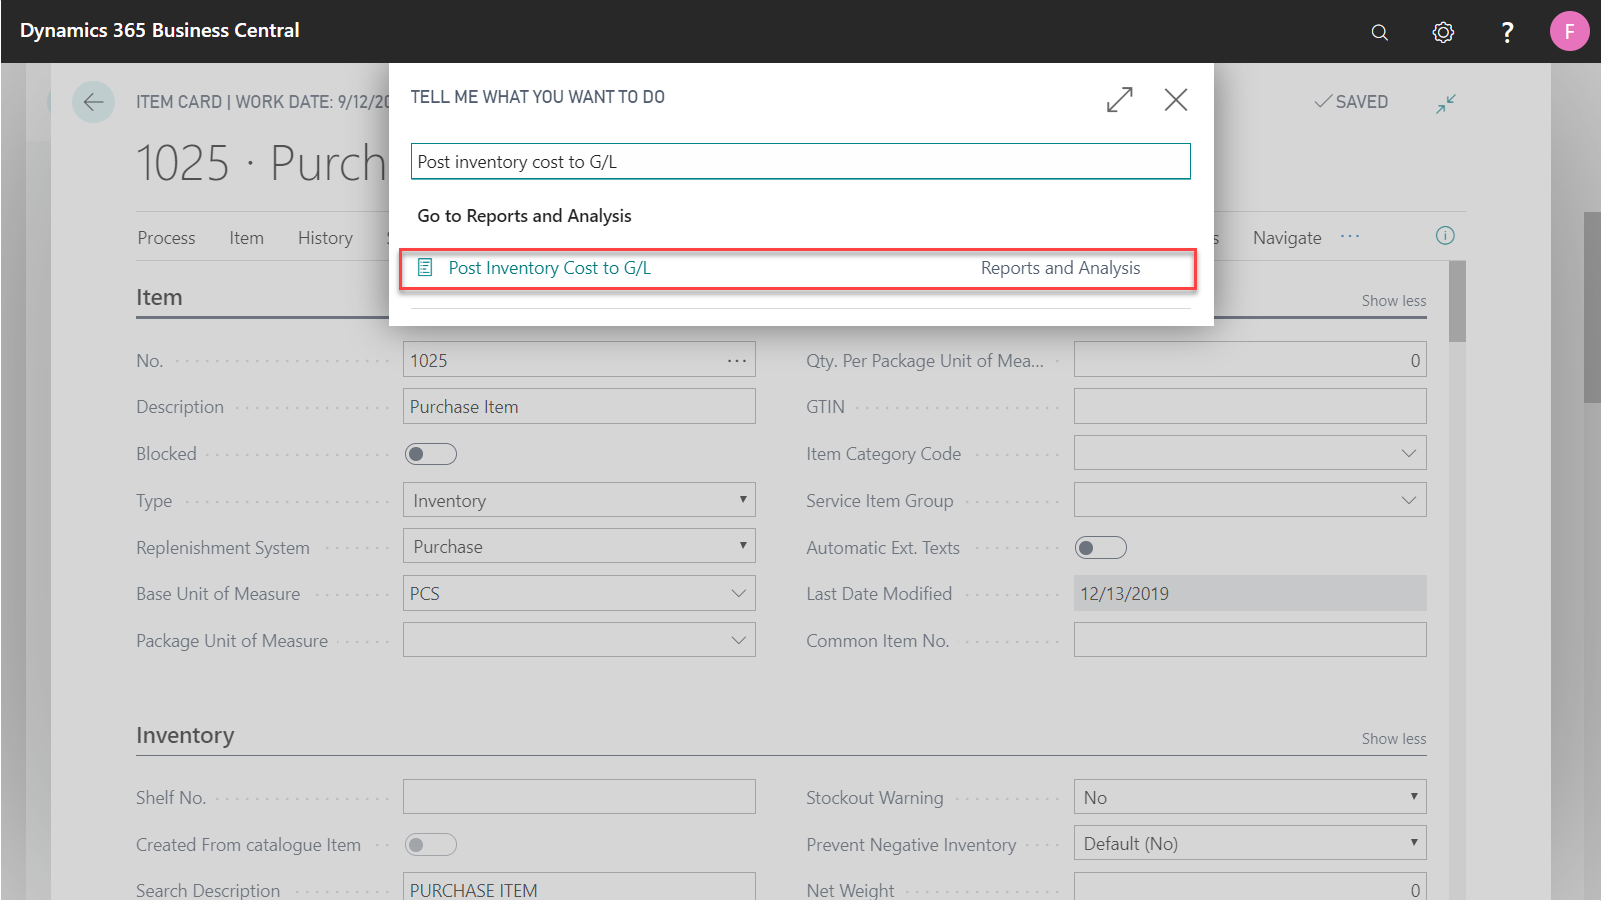Click the Last Date Modified value 12/13/2019
Viewport: 1601px width, 901px height.
pos(1250,593)
